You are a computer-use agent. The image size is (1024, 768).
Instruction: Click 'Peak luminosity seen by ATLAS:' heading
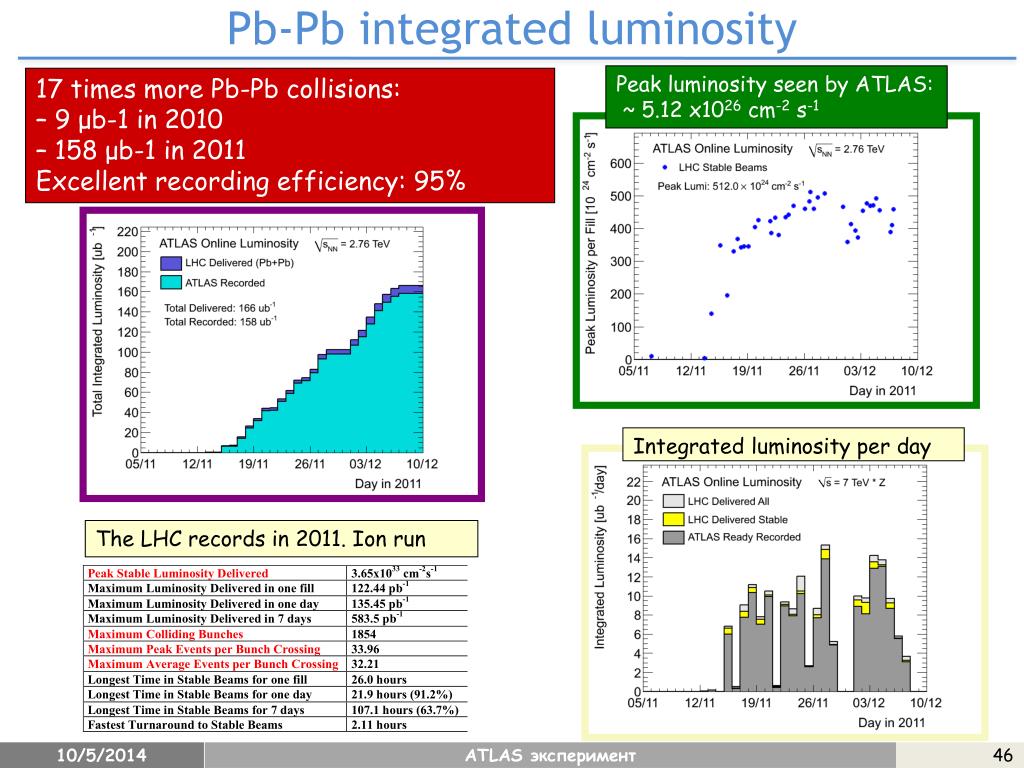tap(774, 84)
